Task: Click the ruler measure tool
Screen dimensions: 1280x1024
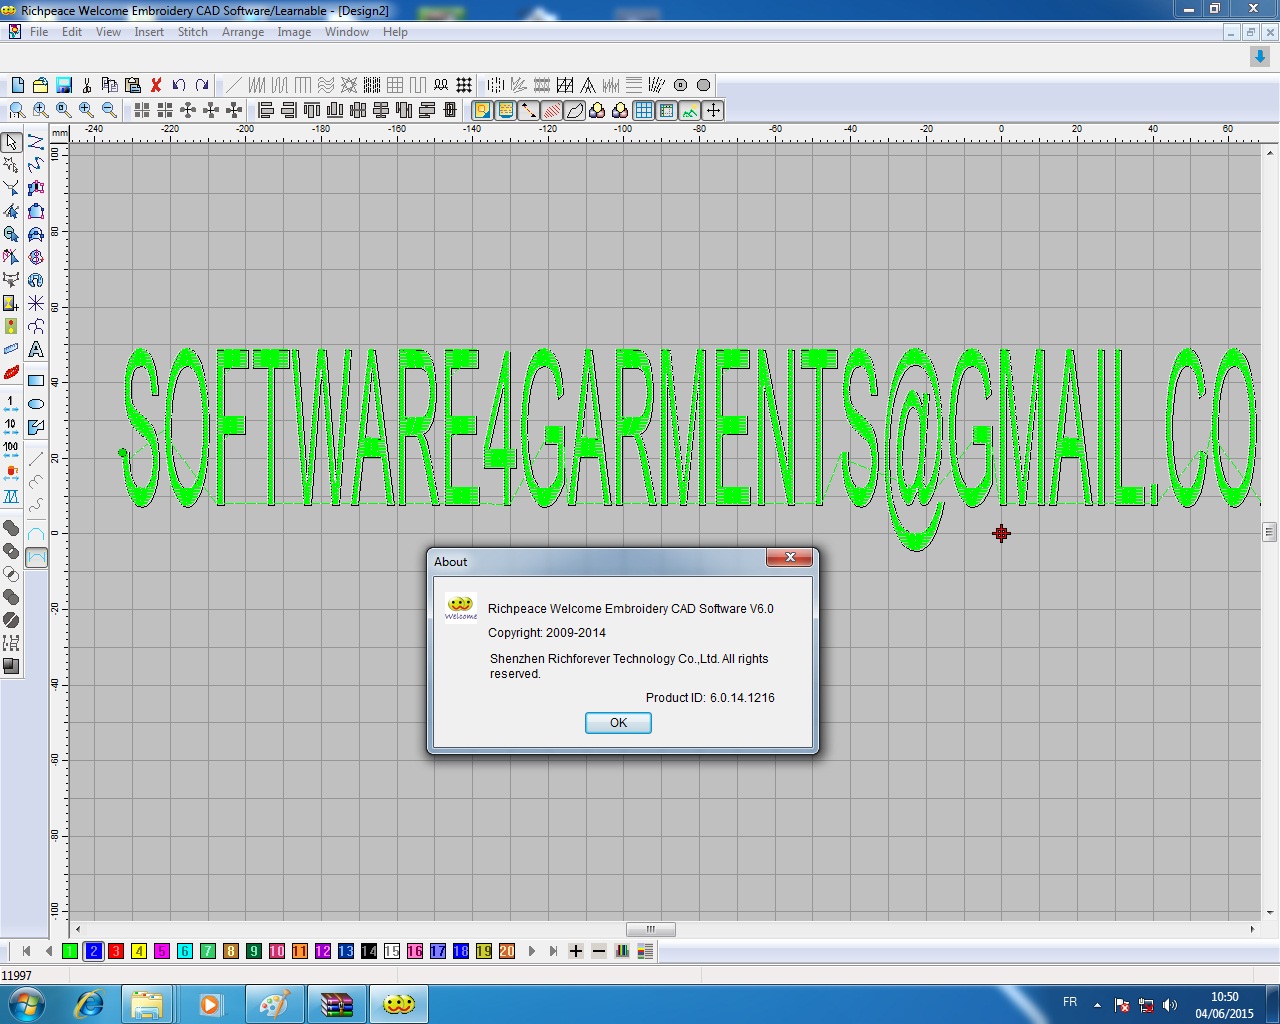Action: click(11, 349)
